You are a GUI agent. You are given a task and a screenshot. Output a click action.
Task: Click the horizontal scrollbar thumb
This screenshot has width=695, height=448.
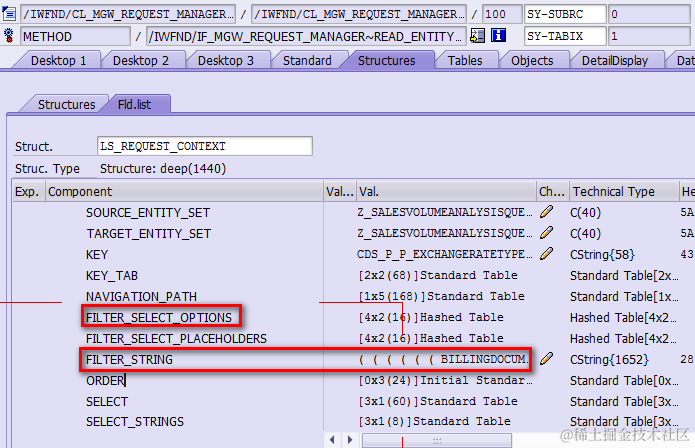437,440
